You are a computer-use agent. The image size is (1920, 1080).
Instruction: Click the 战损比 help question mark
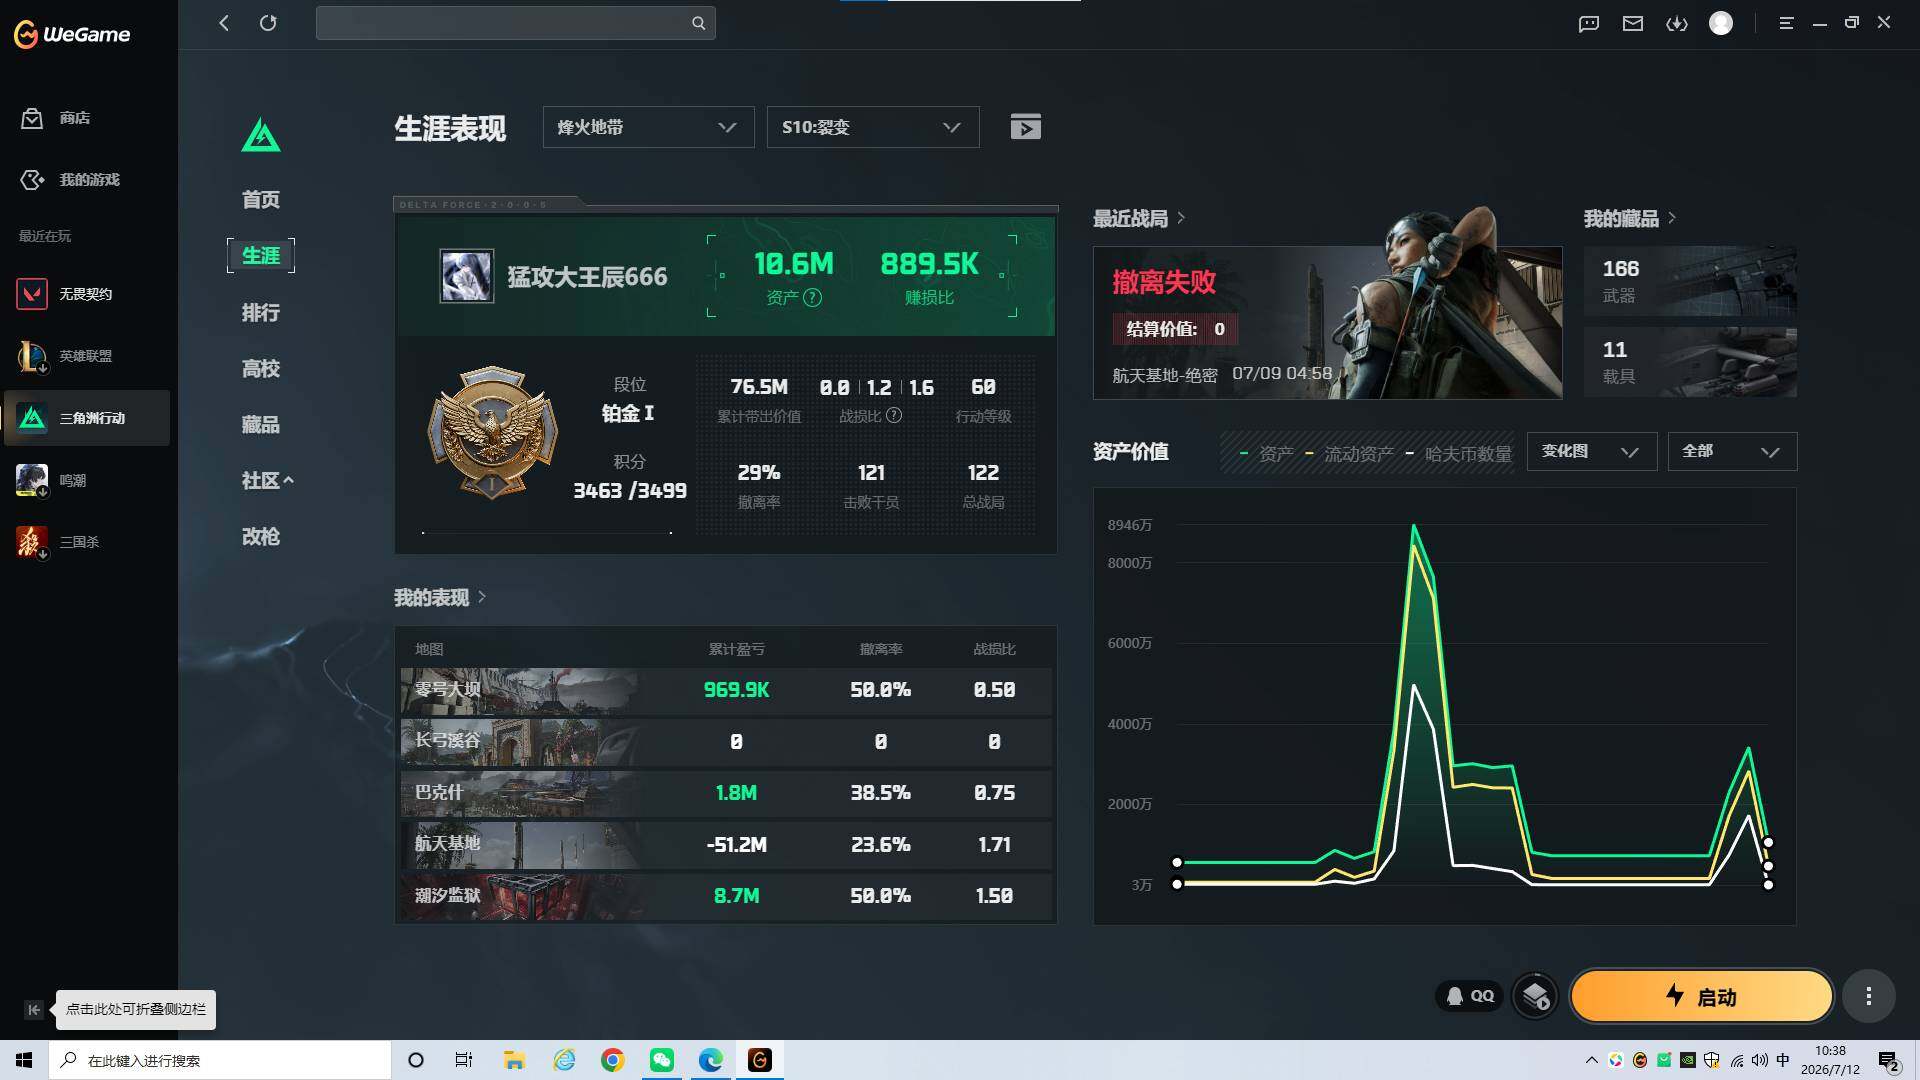(x=894, y=415)
